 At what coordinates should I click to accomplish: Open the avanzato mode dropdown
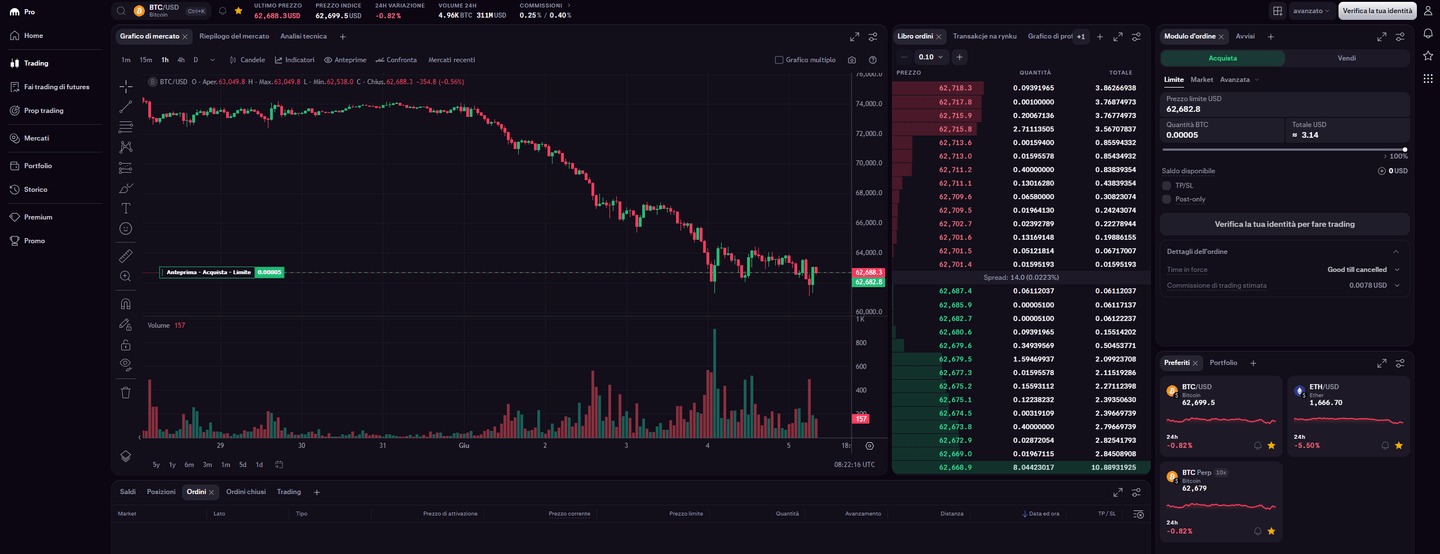click(x=1313, y=11)
